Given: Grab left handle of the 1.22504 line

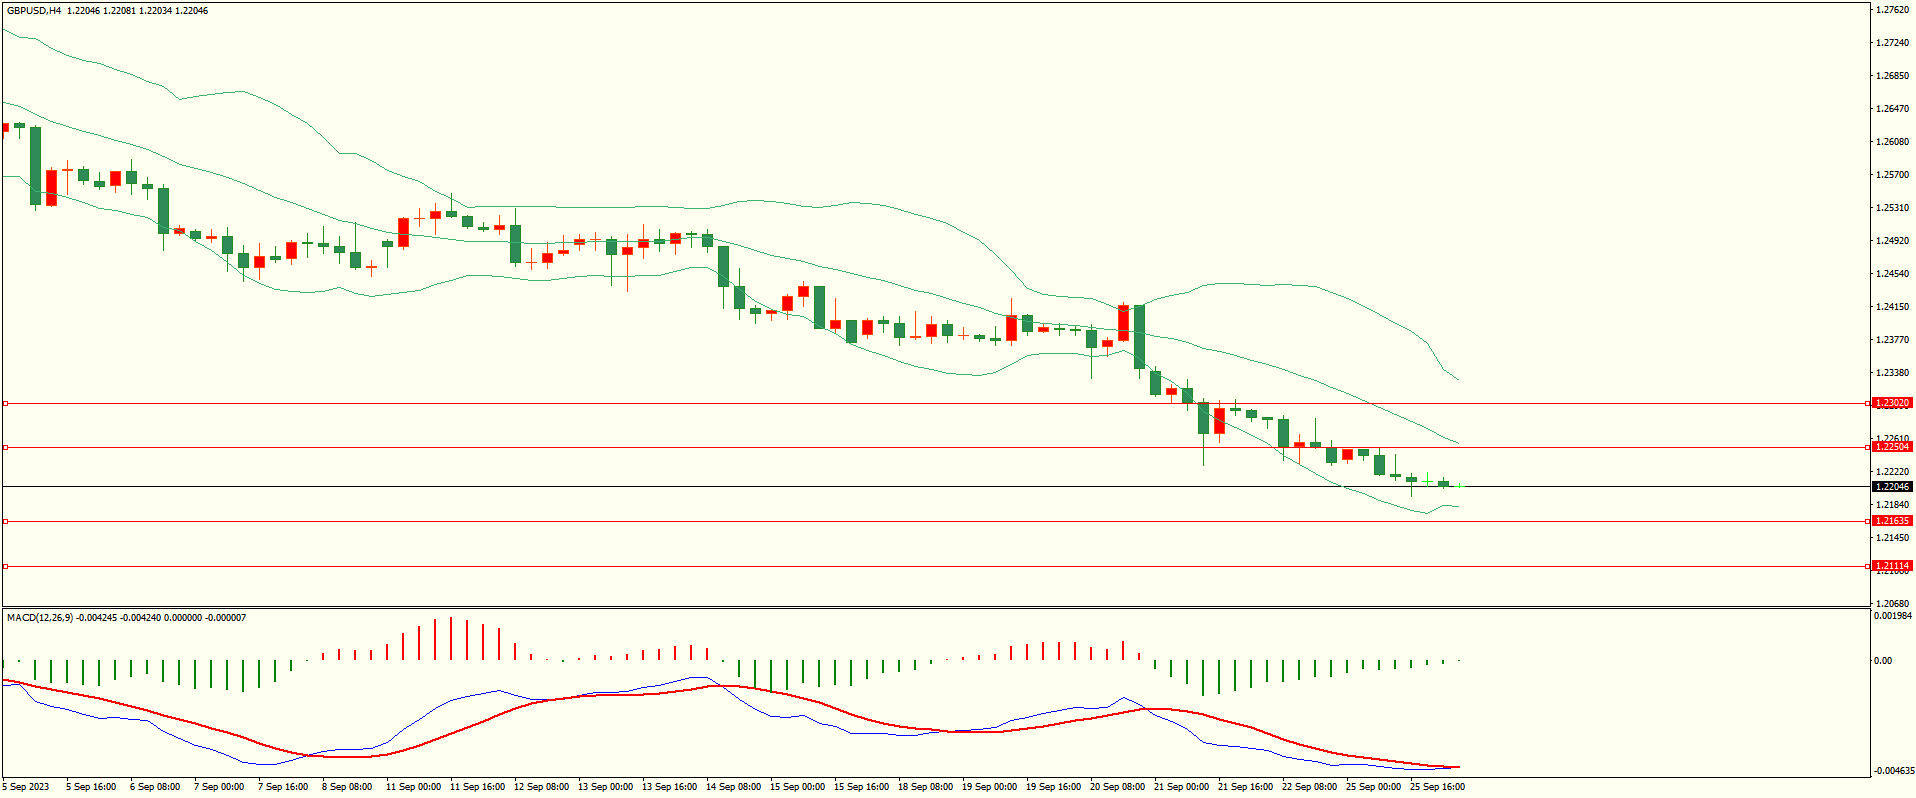Looking at the screenshot, I should tap(5, 447).
